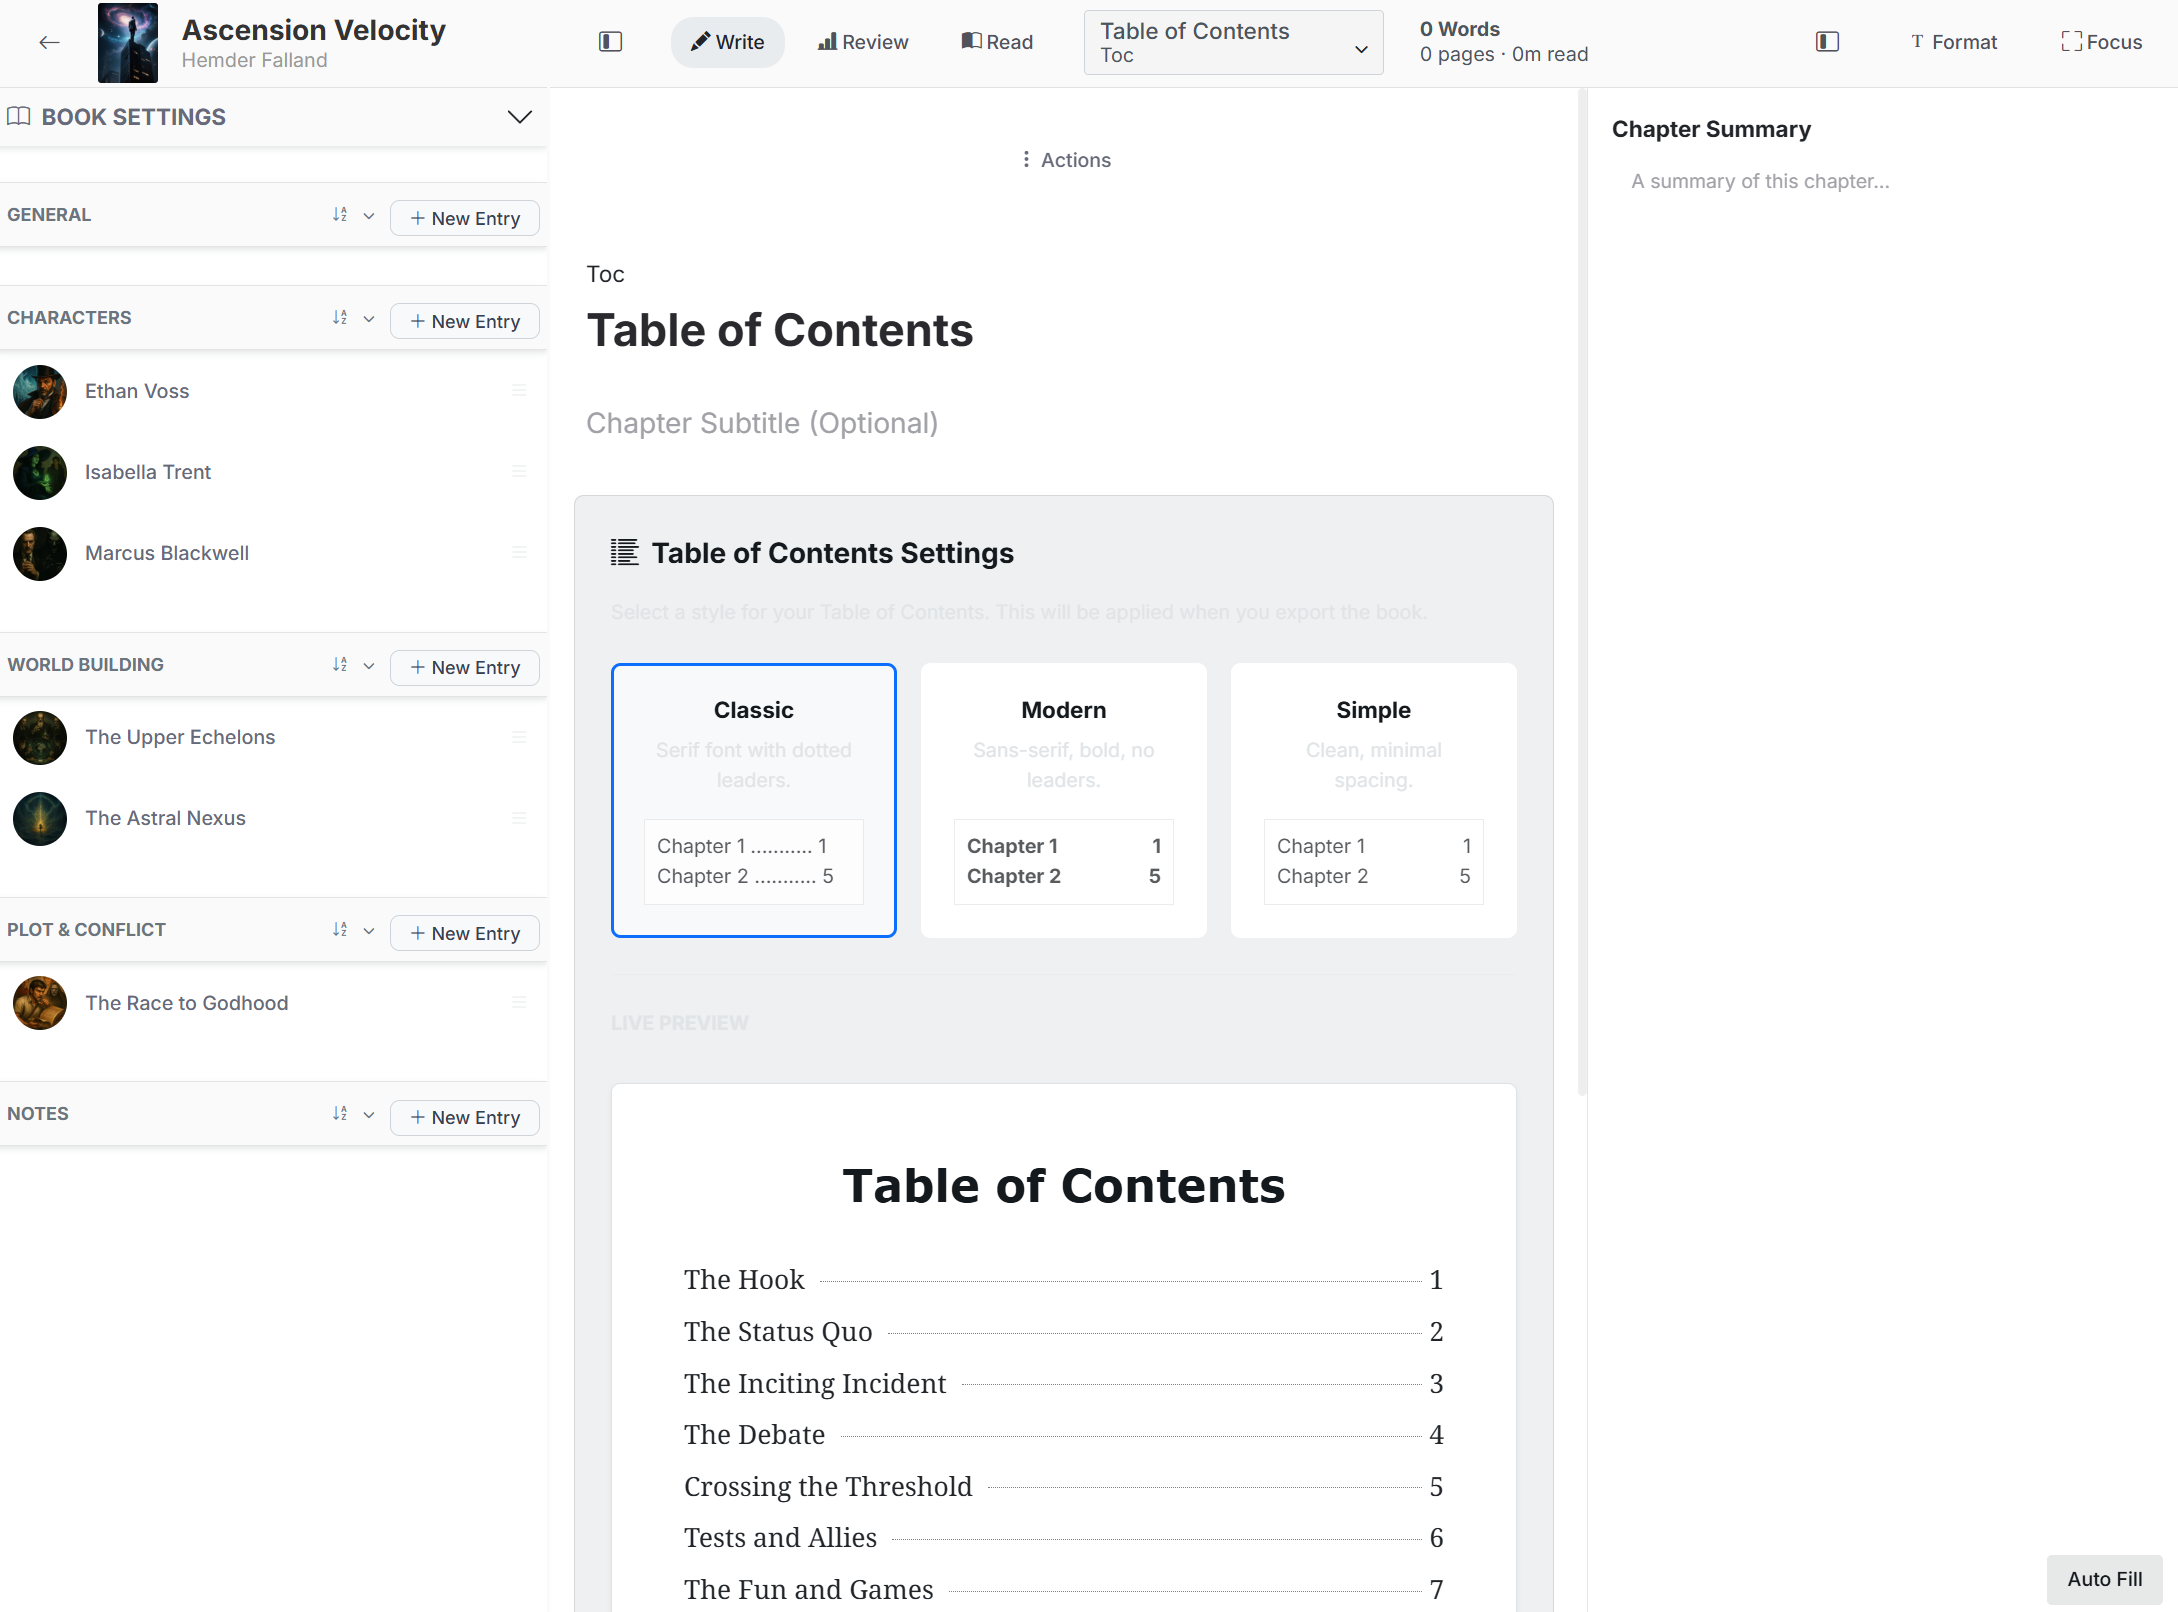Click The Race to Godhood drag handle icon
2178x1612 pixels.
pos(519,1002)
